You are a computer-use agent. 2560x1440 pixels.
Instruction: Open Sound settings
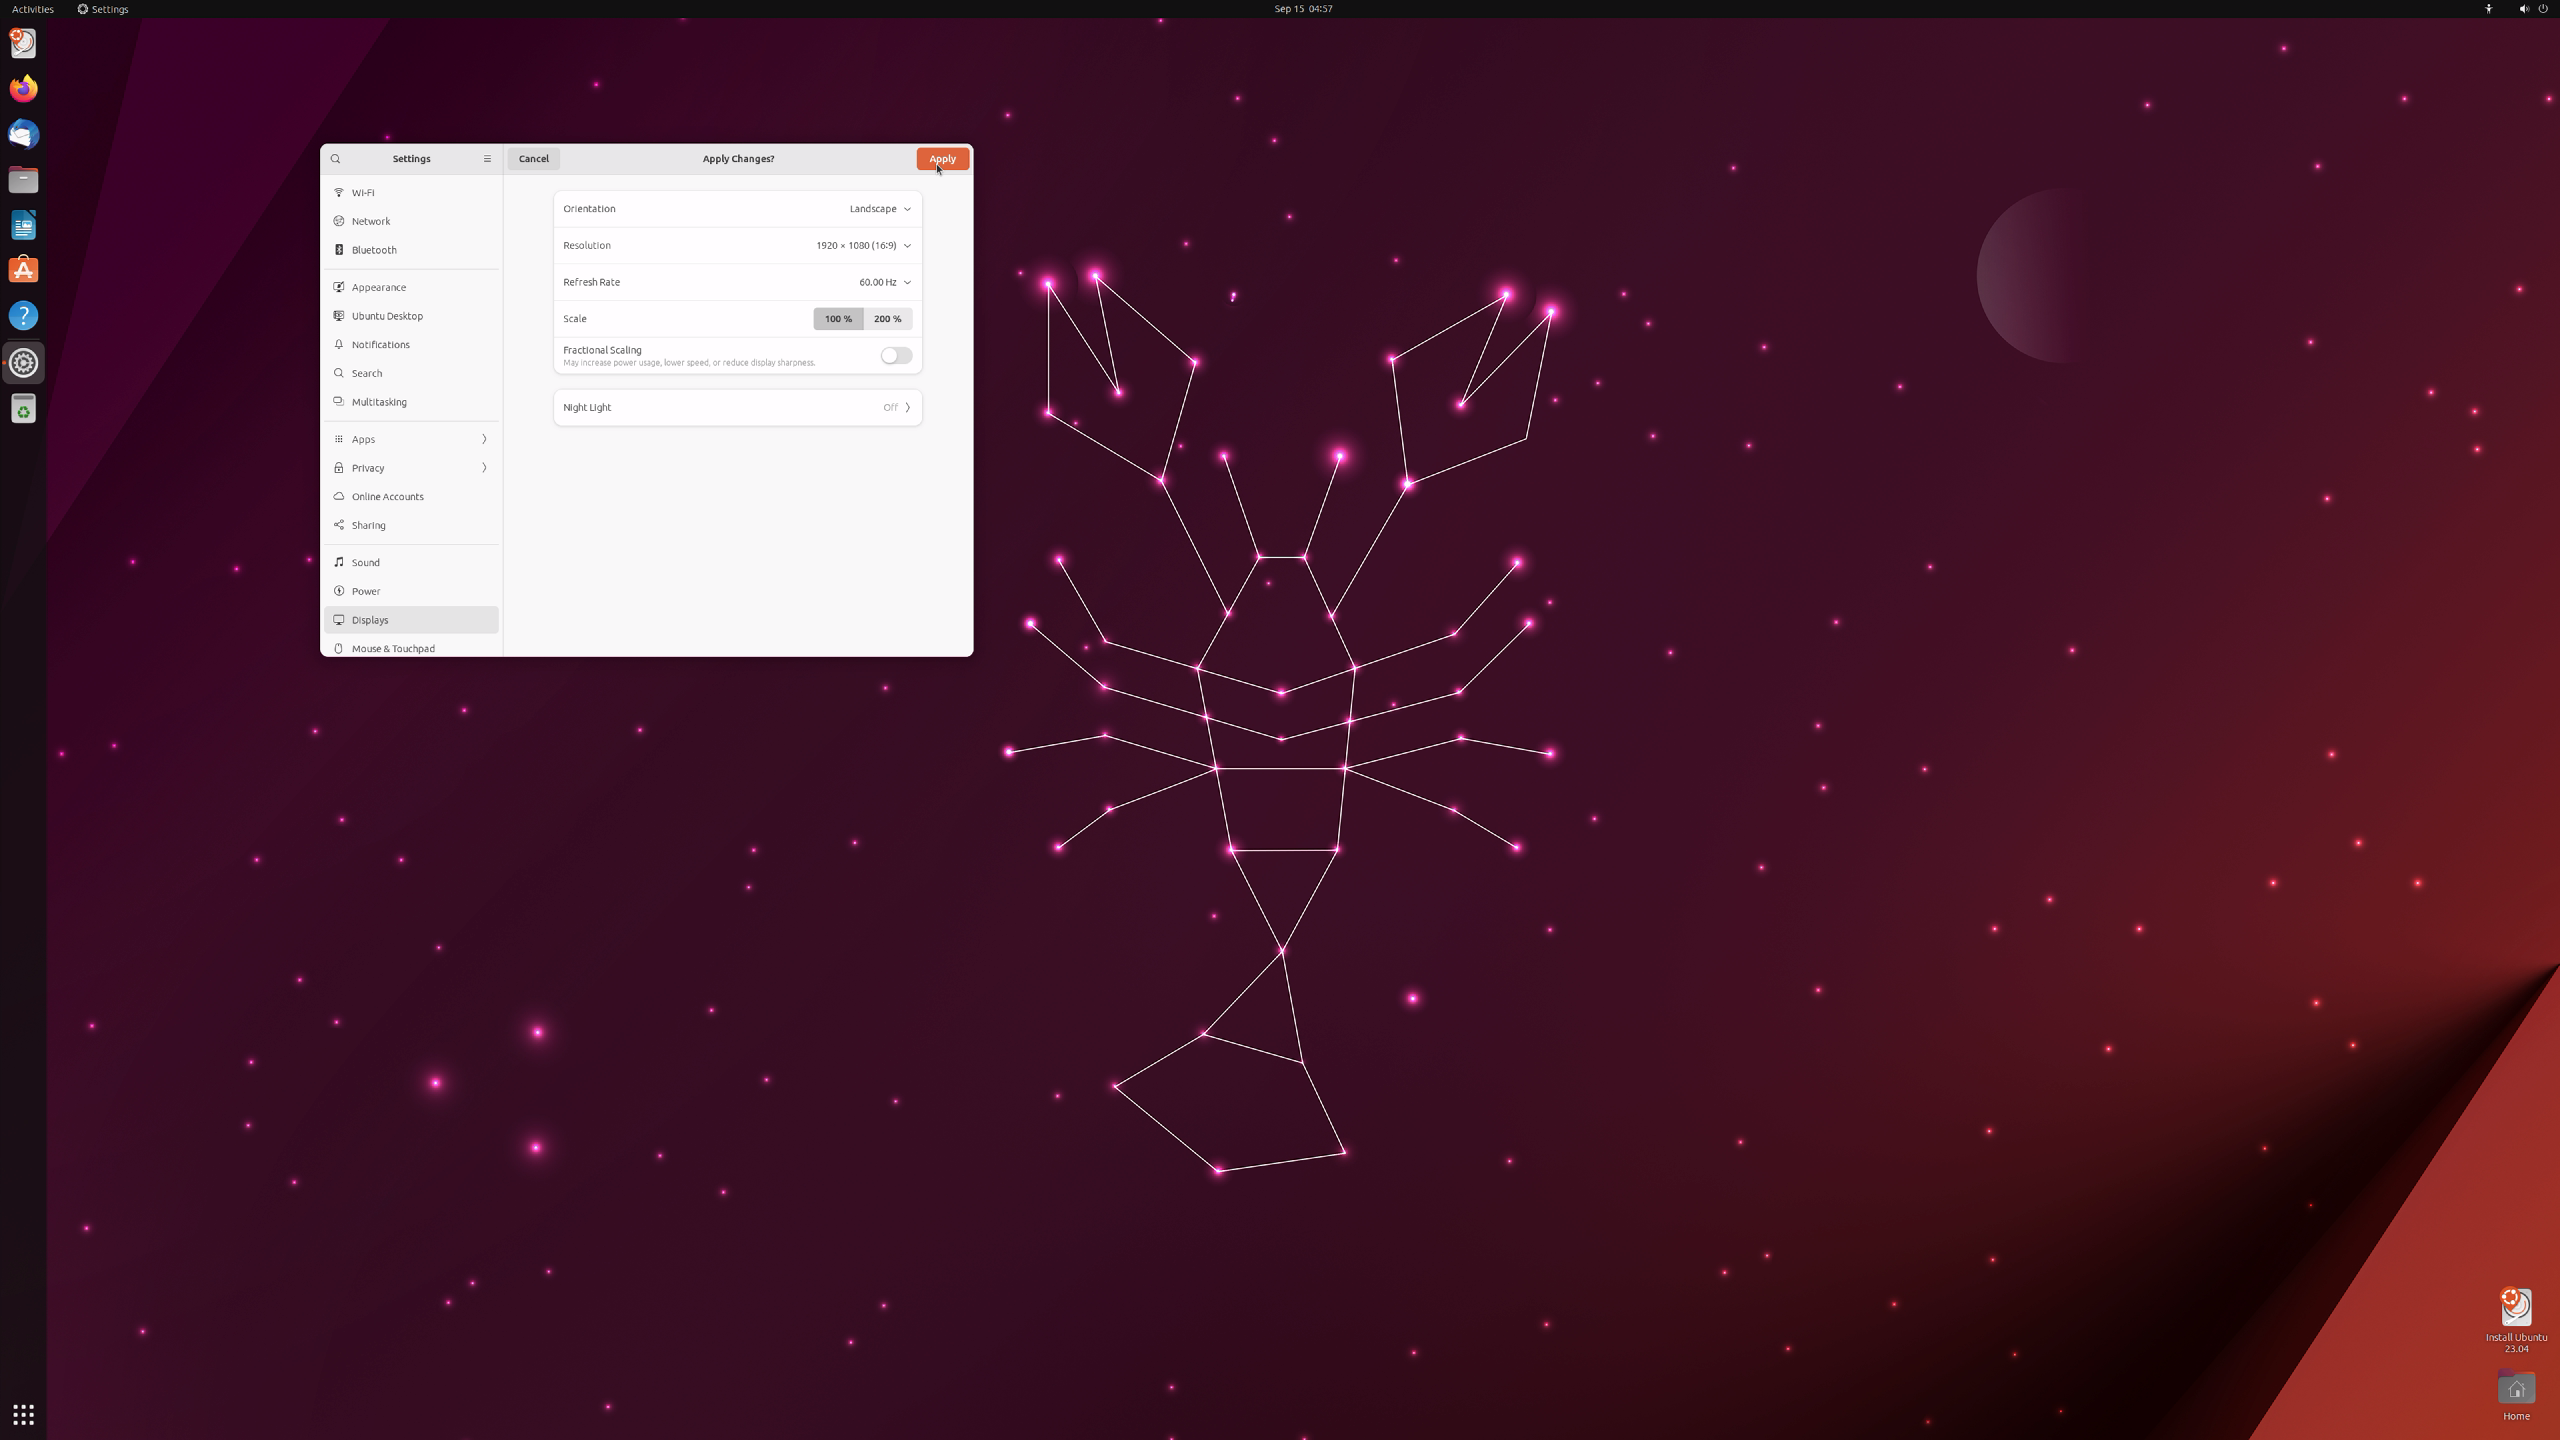(411, 562)
